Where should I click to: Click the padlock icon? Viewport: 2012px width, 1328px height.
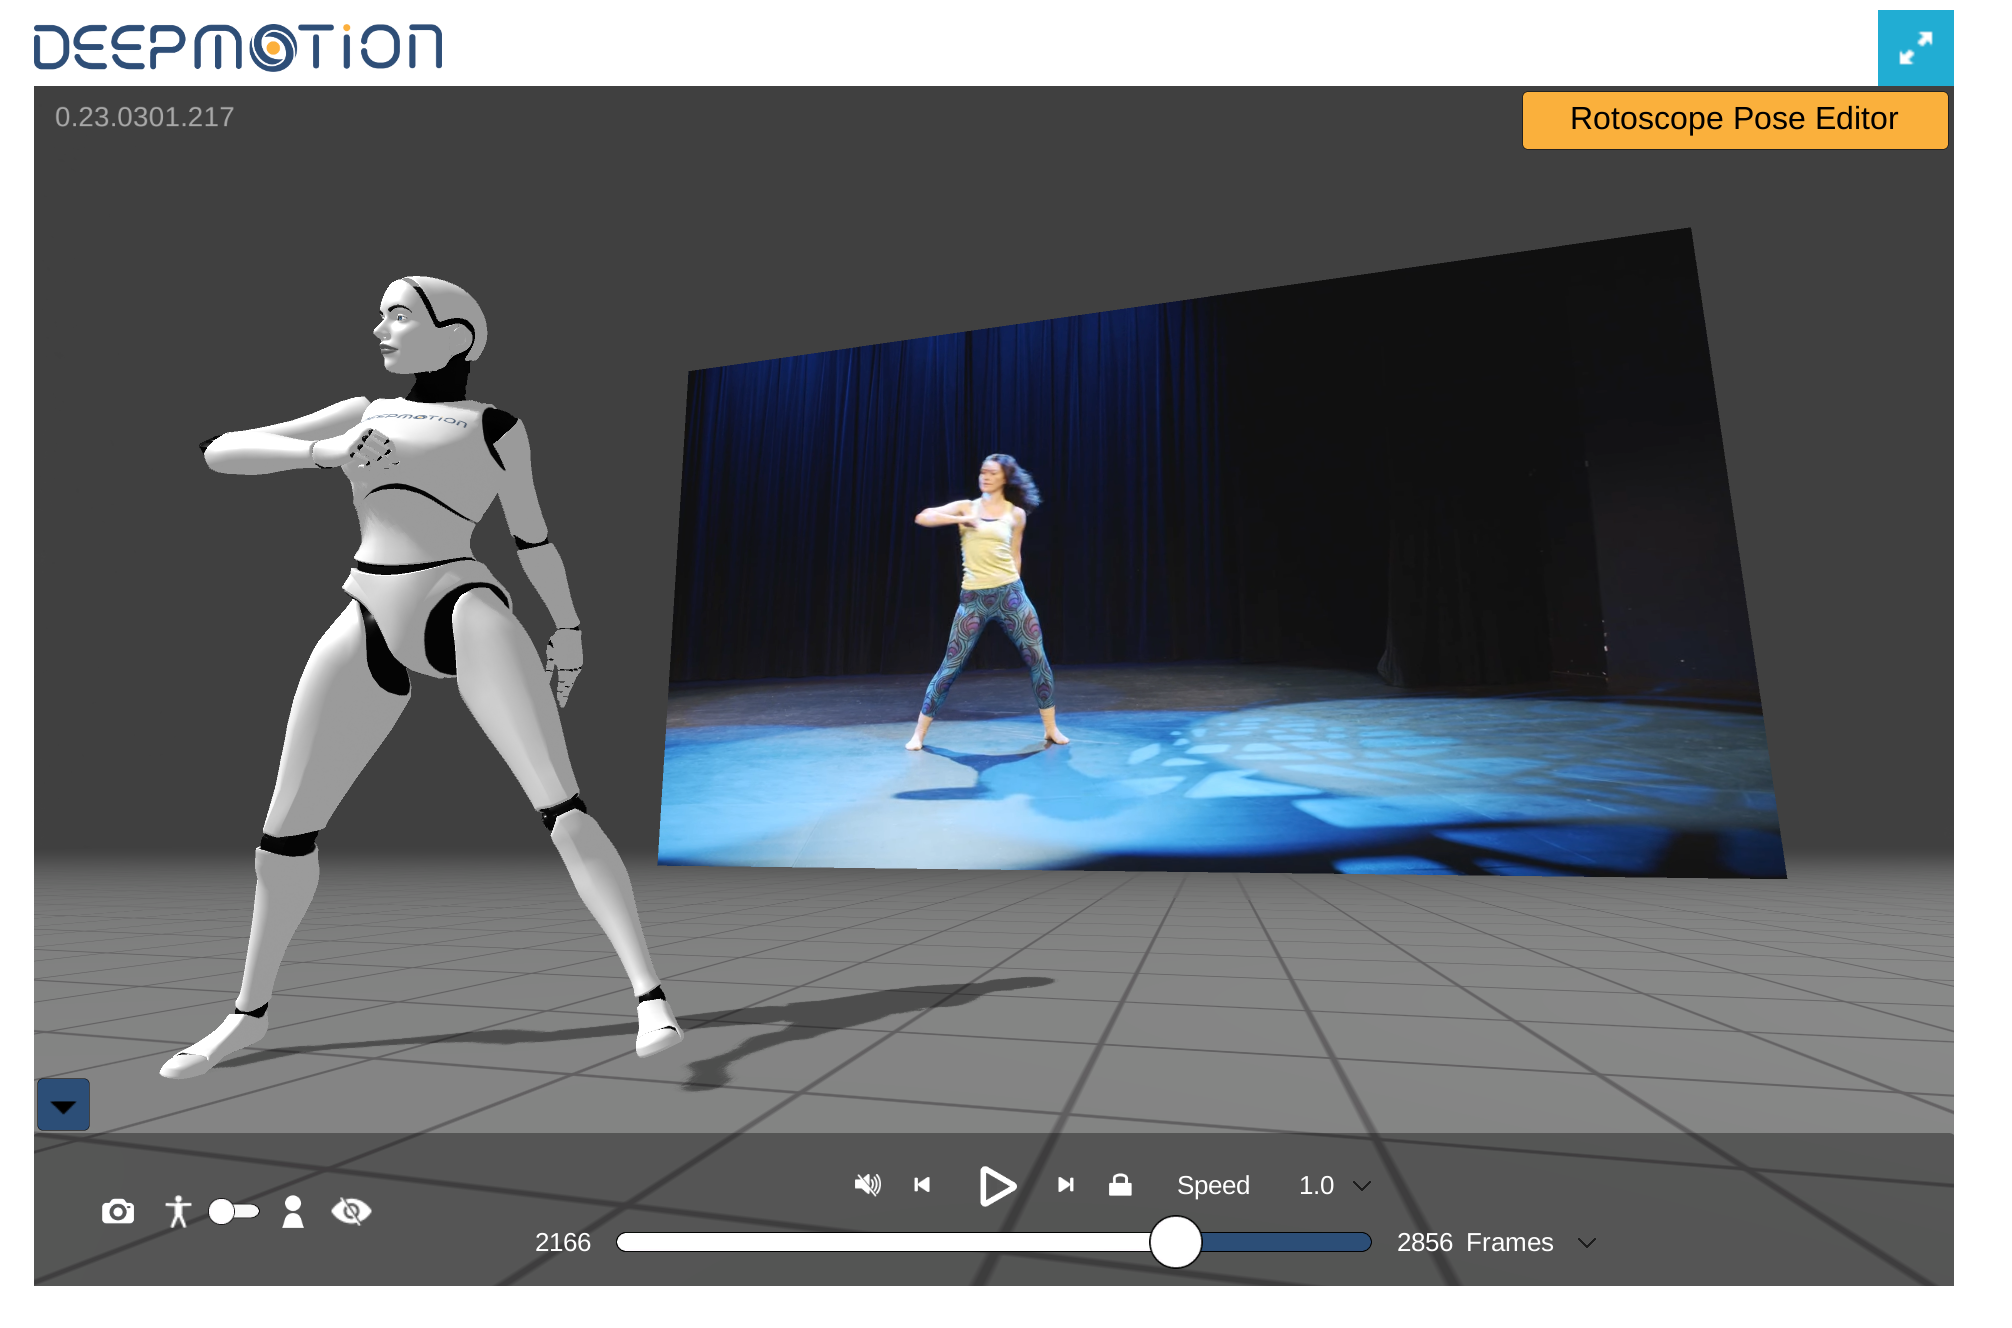click(x=1120, y=1185)
